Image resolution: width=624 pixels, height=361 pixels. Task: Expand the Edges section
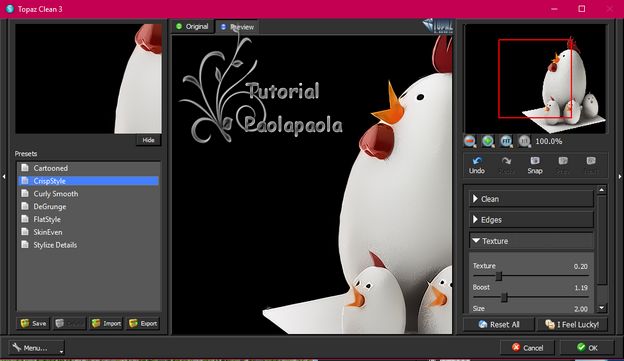[531, 220]
